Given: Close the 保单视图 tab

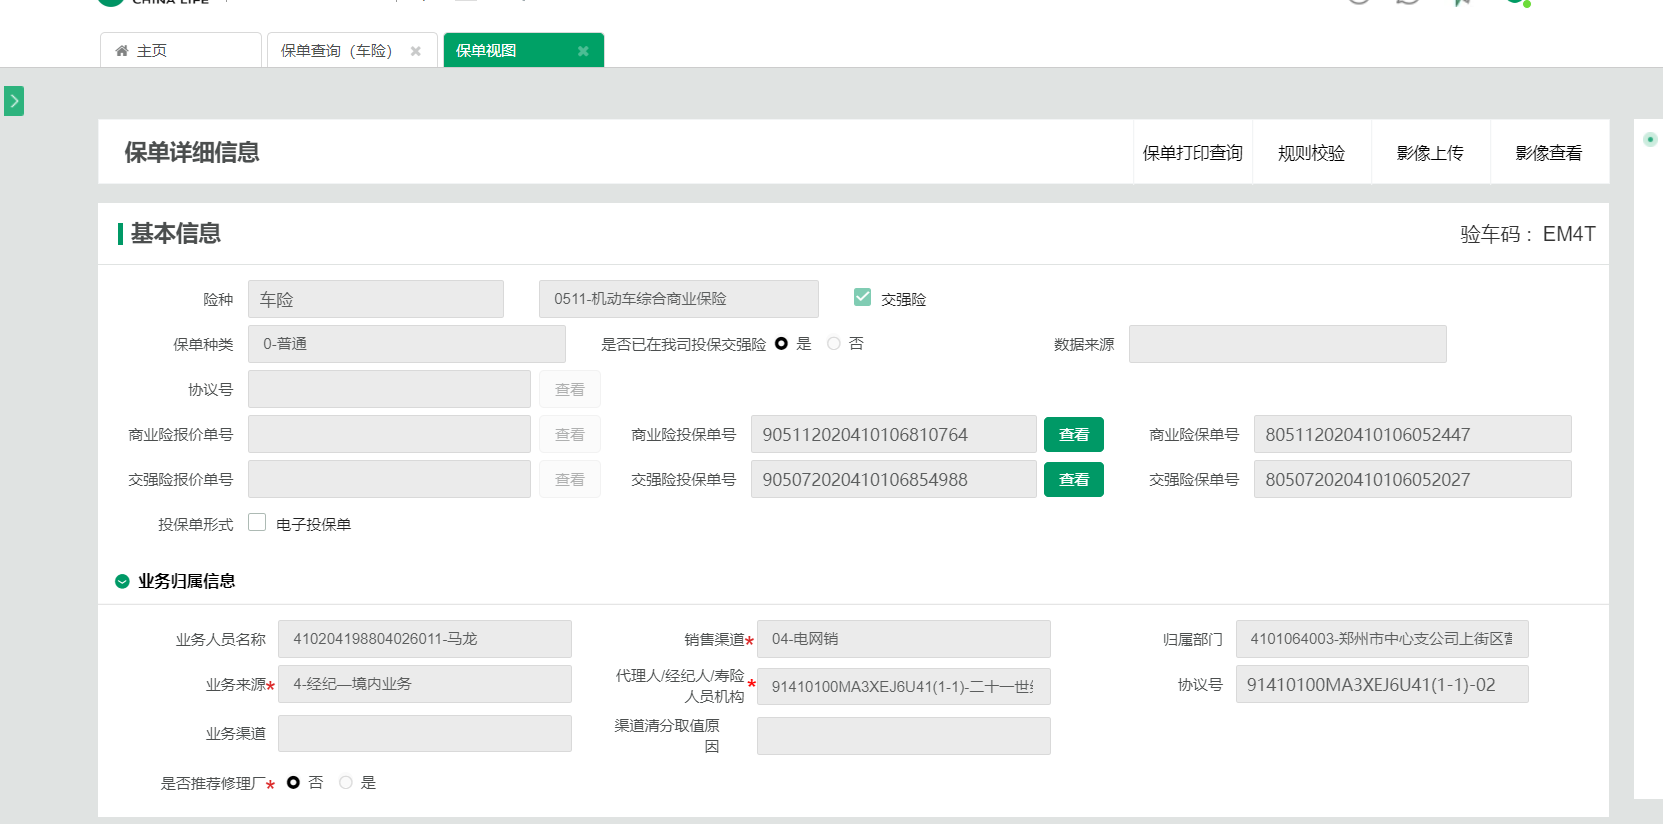Looking at the screenshot, I should (x=583, y=51).
